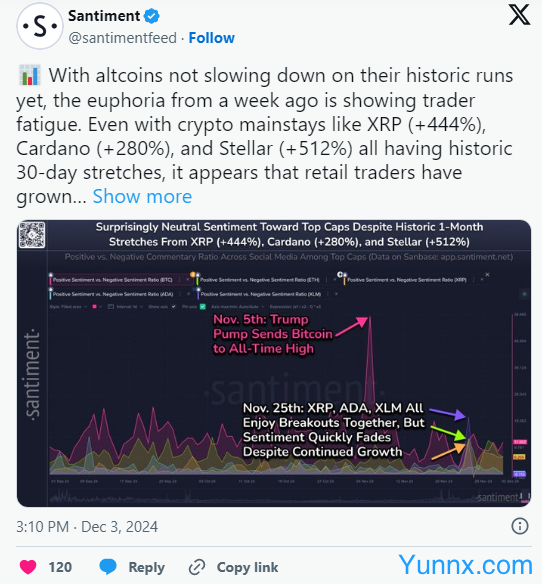
Task: Like the tweet with the heart icon
Action: point(28,567)
